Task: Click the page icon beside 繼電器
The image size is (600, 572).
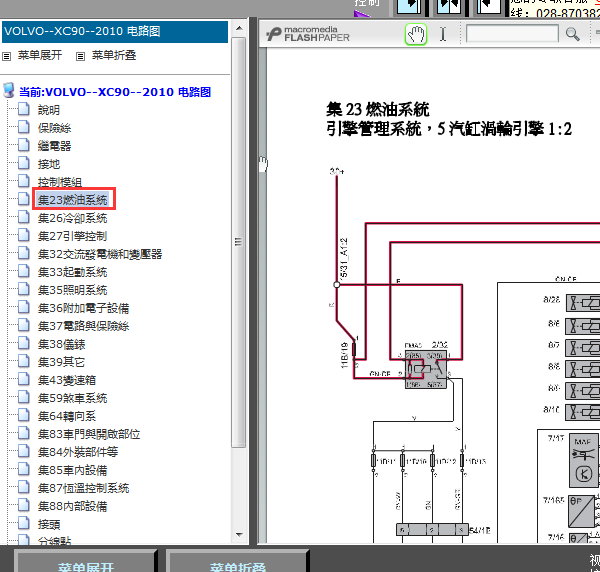Action: (24, 145)
